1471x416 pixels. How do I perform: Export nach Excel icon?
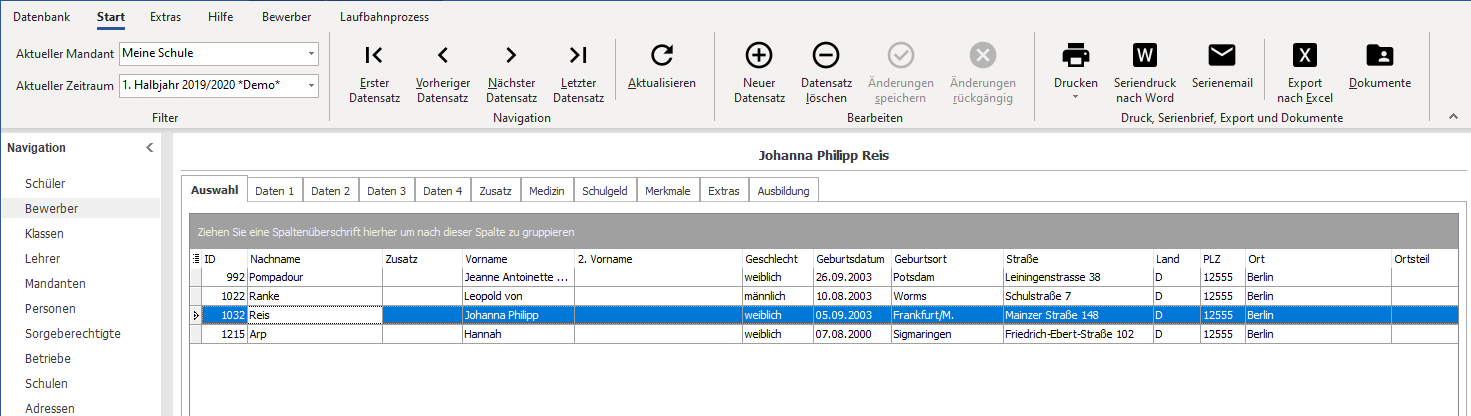pyautogui.click(x=1305, y=55)
